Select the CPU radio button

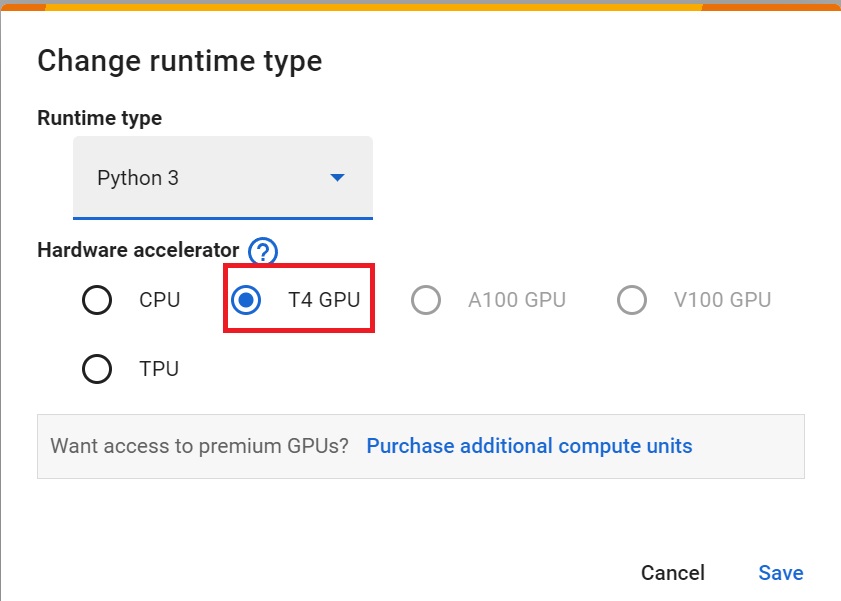pos(97,299)
